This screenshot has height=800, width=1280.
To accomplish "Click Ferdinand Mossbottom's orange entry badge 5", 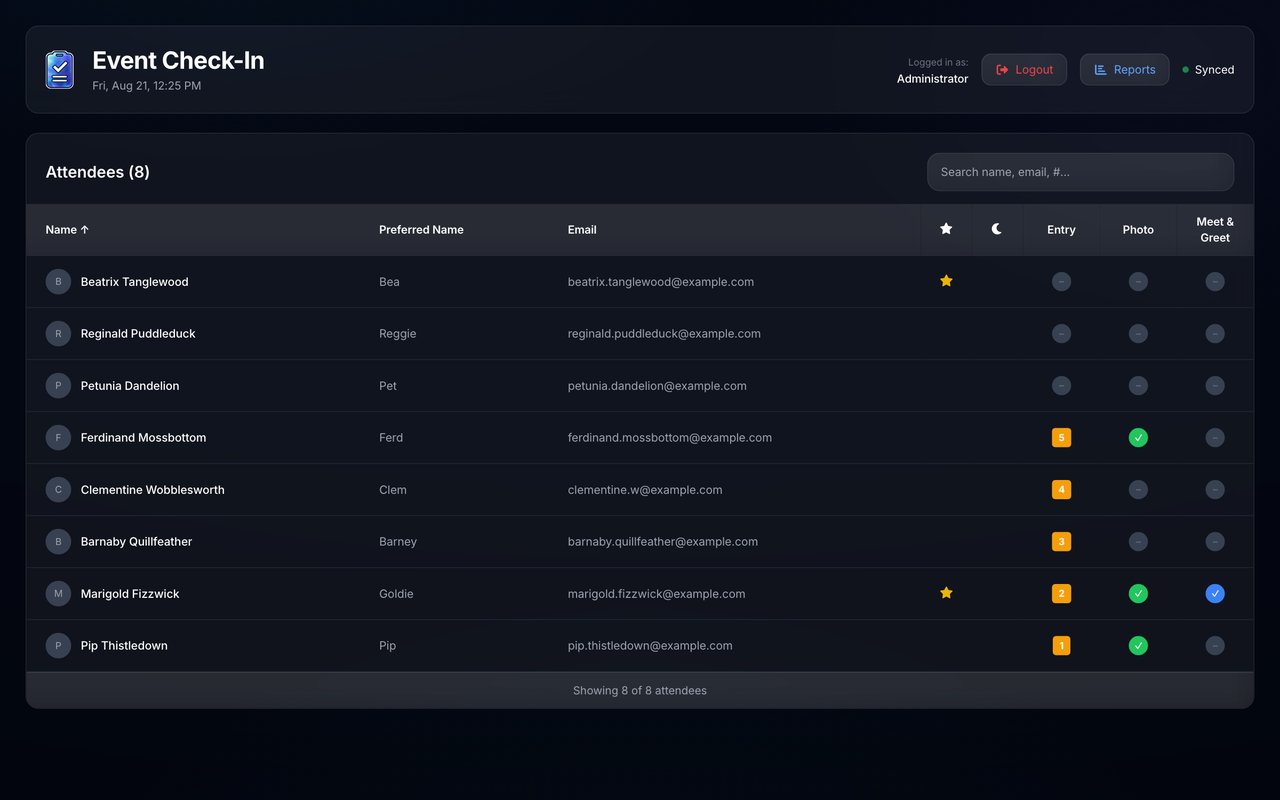I will [1061, 437].
